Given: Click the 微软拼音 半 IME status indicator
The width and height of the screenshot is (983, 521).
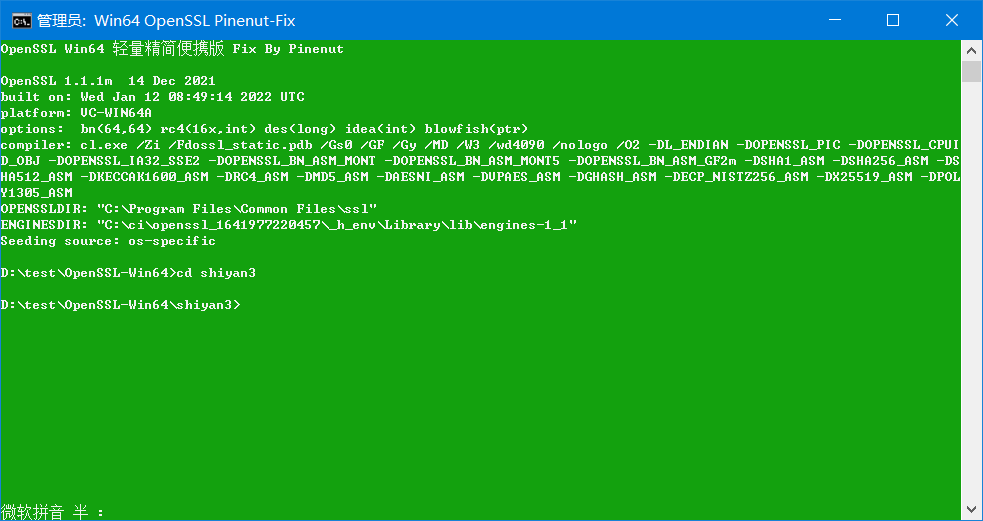Looking at the screenshot, I should pyautogui.click(x=53, y=512).
